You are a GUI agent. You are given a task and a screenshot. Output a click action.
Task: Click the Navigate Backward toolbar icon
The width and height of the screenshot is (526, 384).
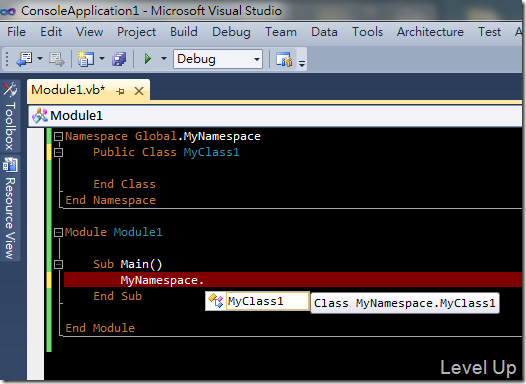pos(24,59)
